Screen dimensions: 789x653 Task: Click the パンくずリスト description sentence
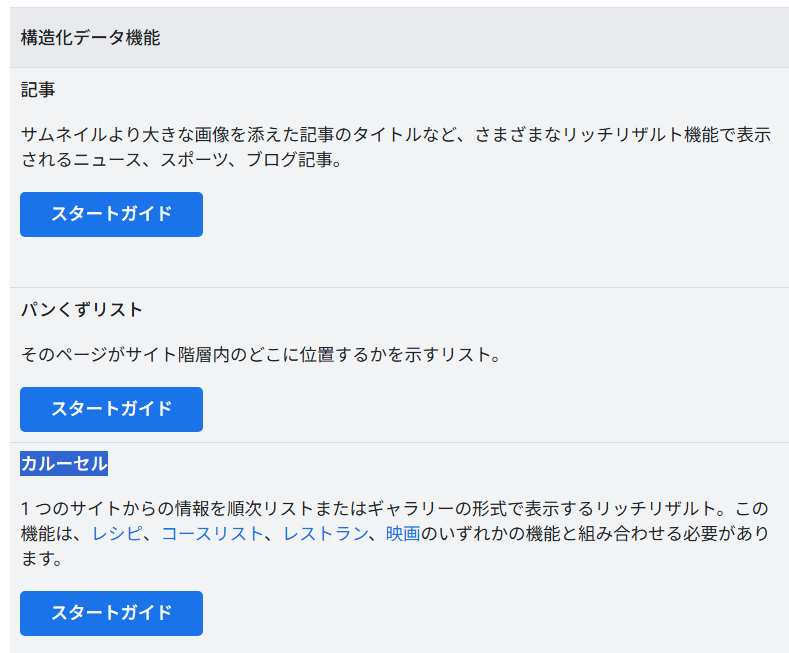pos(260,355)
